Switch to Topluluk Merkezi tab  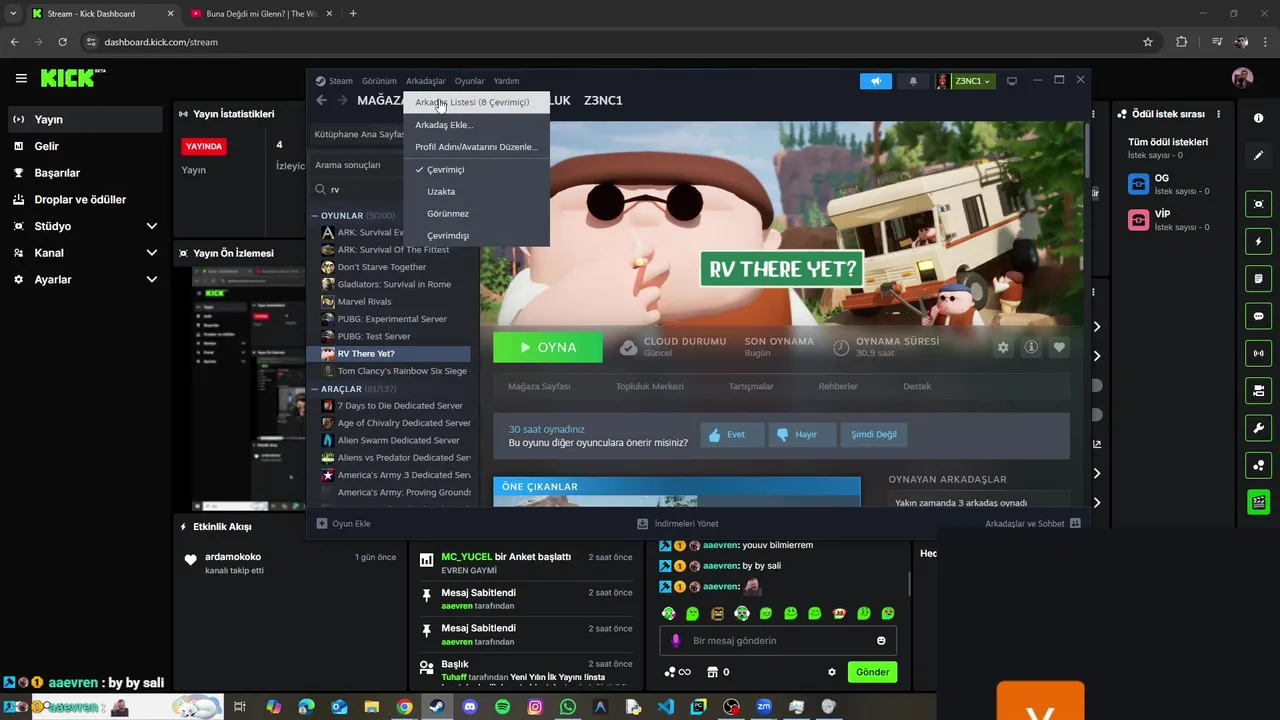(650, 386)
